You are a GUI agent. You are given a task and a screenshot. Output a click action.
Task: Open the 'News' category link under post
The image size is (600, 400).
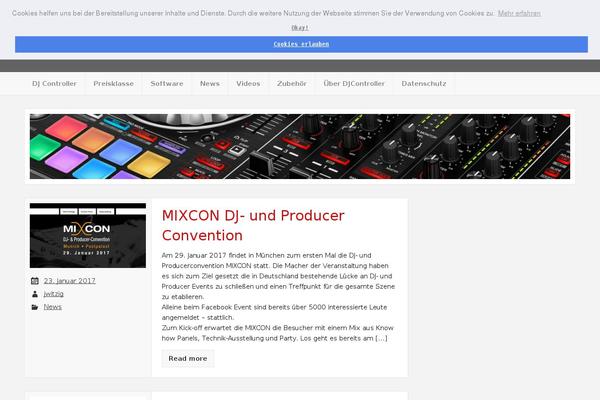click(52, 307)
